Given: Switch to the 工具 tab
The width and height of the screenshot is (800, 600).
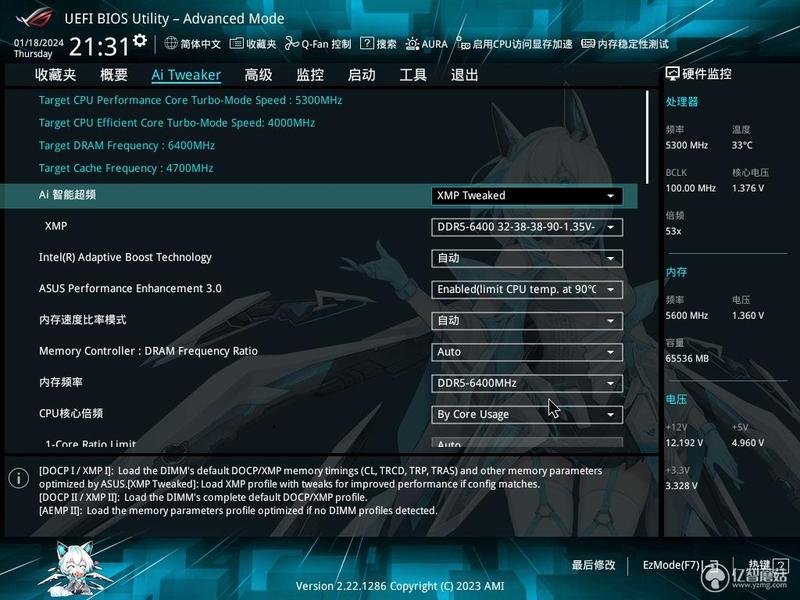Looking at the screenshot, I should [413, 75].
